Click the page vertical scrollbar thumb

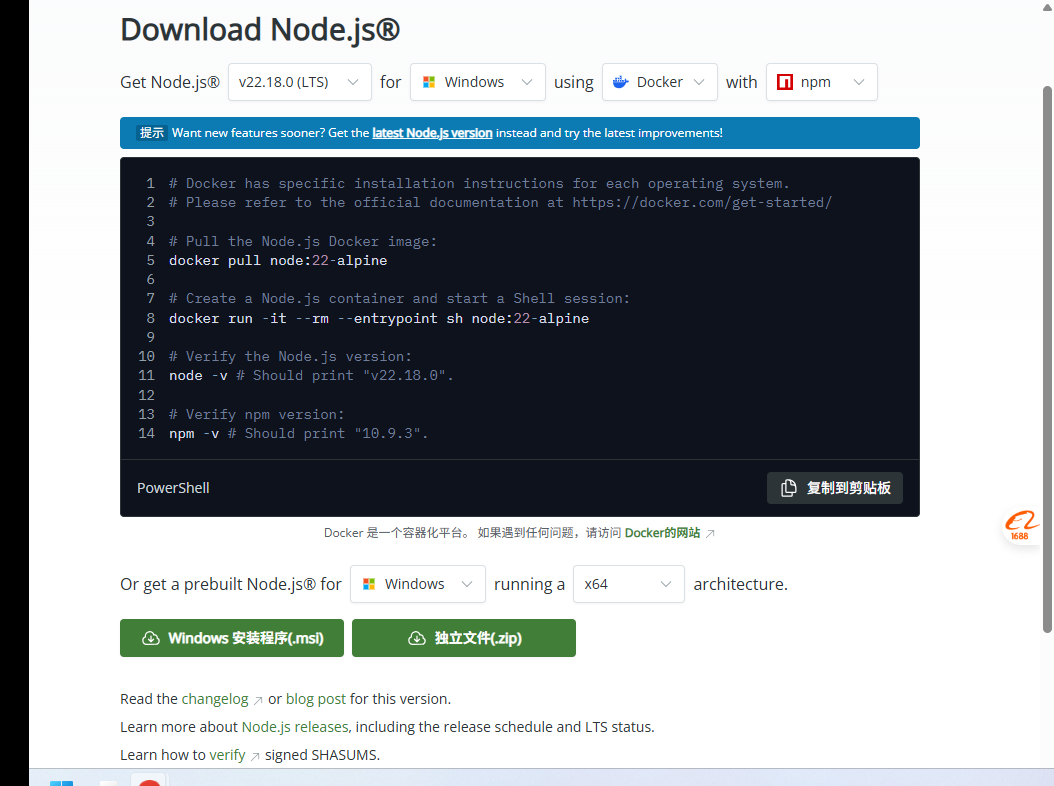(1047, 359)
